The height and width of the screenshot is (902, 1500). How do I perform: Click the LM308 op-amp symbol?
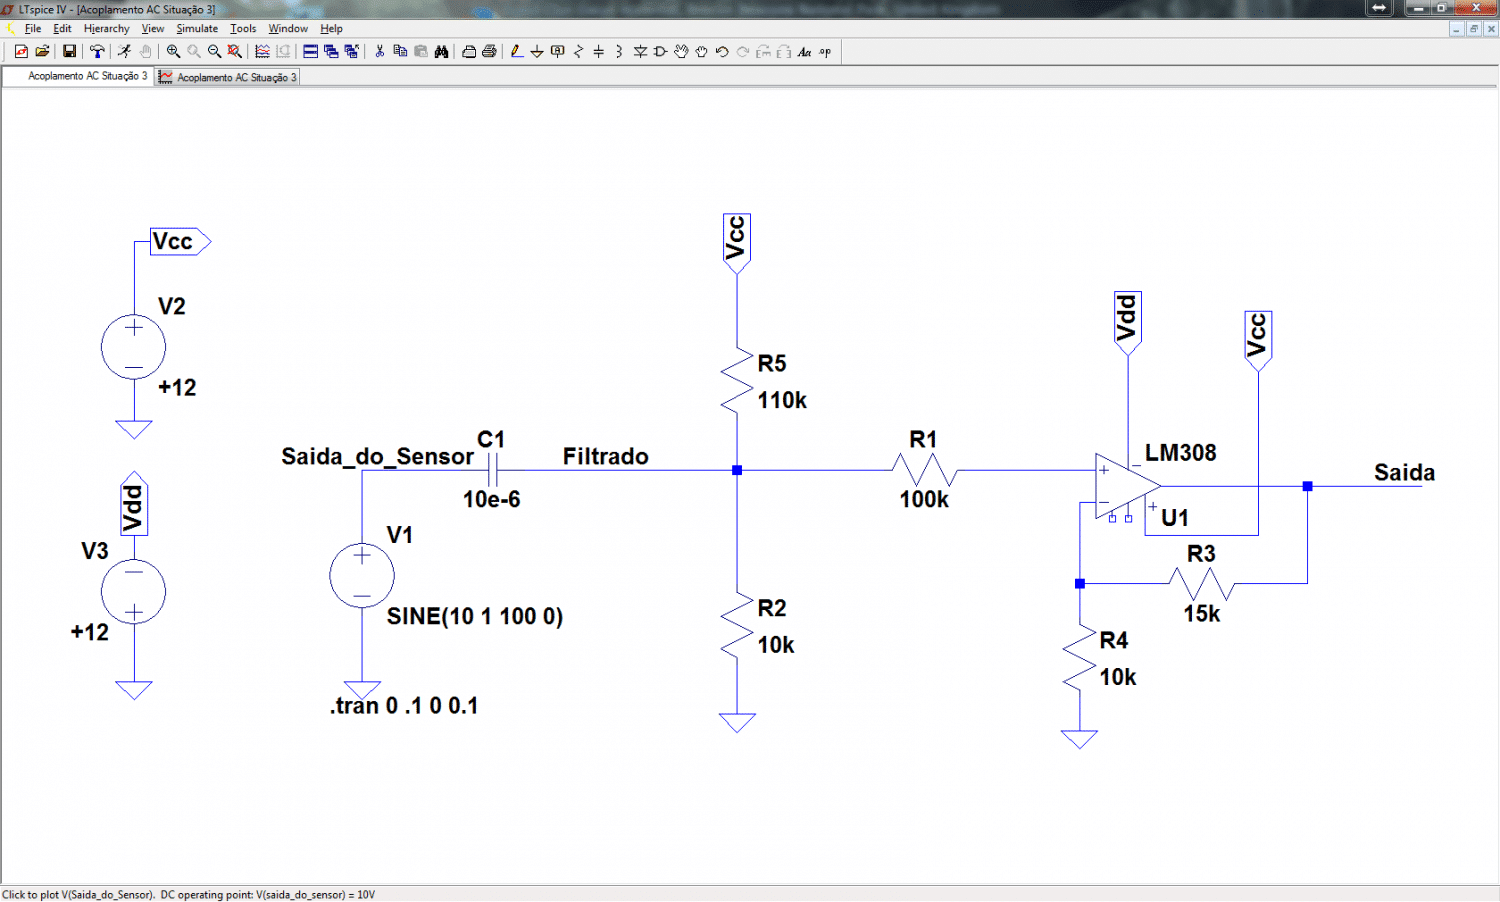click(1125, 487)
